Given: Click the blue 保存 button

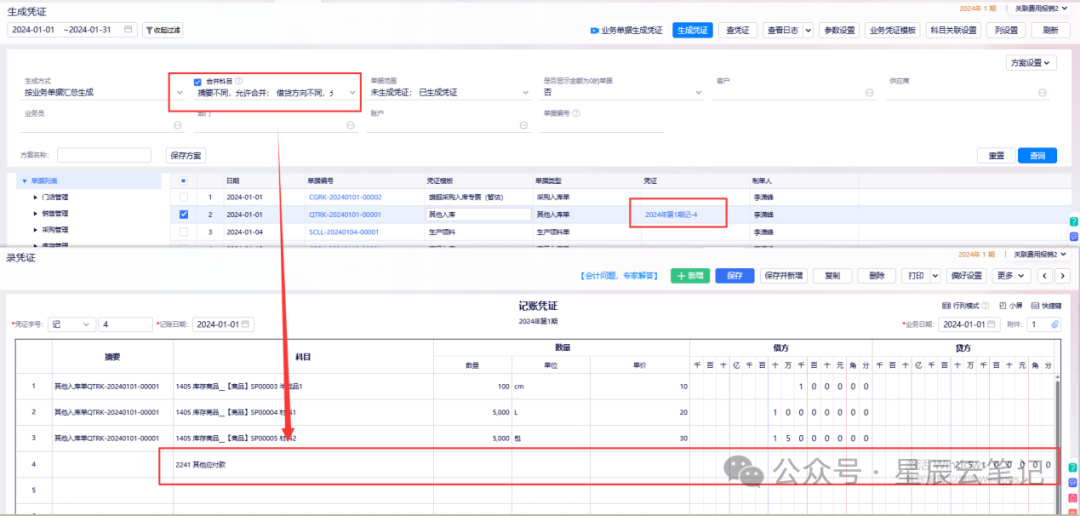Looking at the screenshot, I should pyautogui.click(x=735, y=276).
